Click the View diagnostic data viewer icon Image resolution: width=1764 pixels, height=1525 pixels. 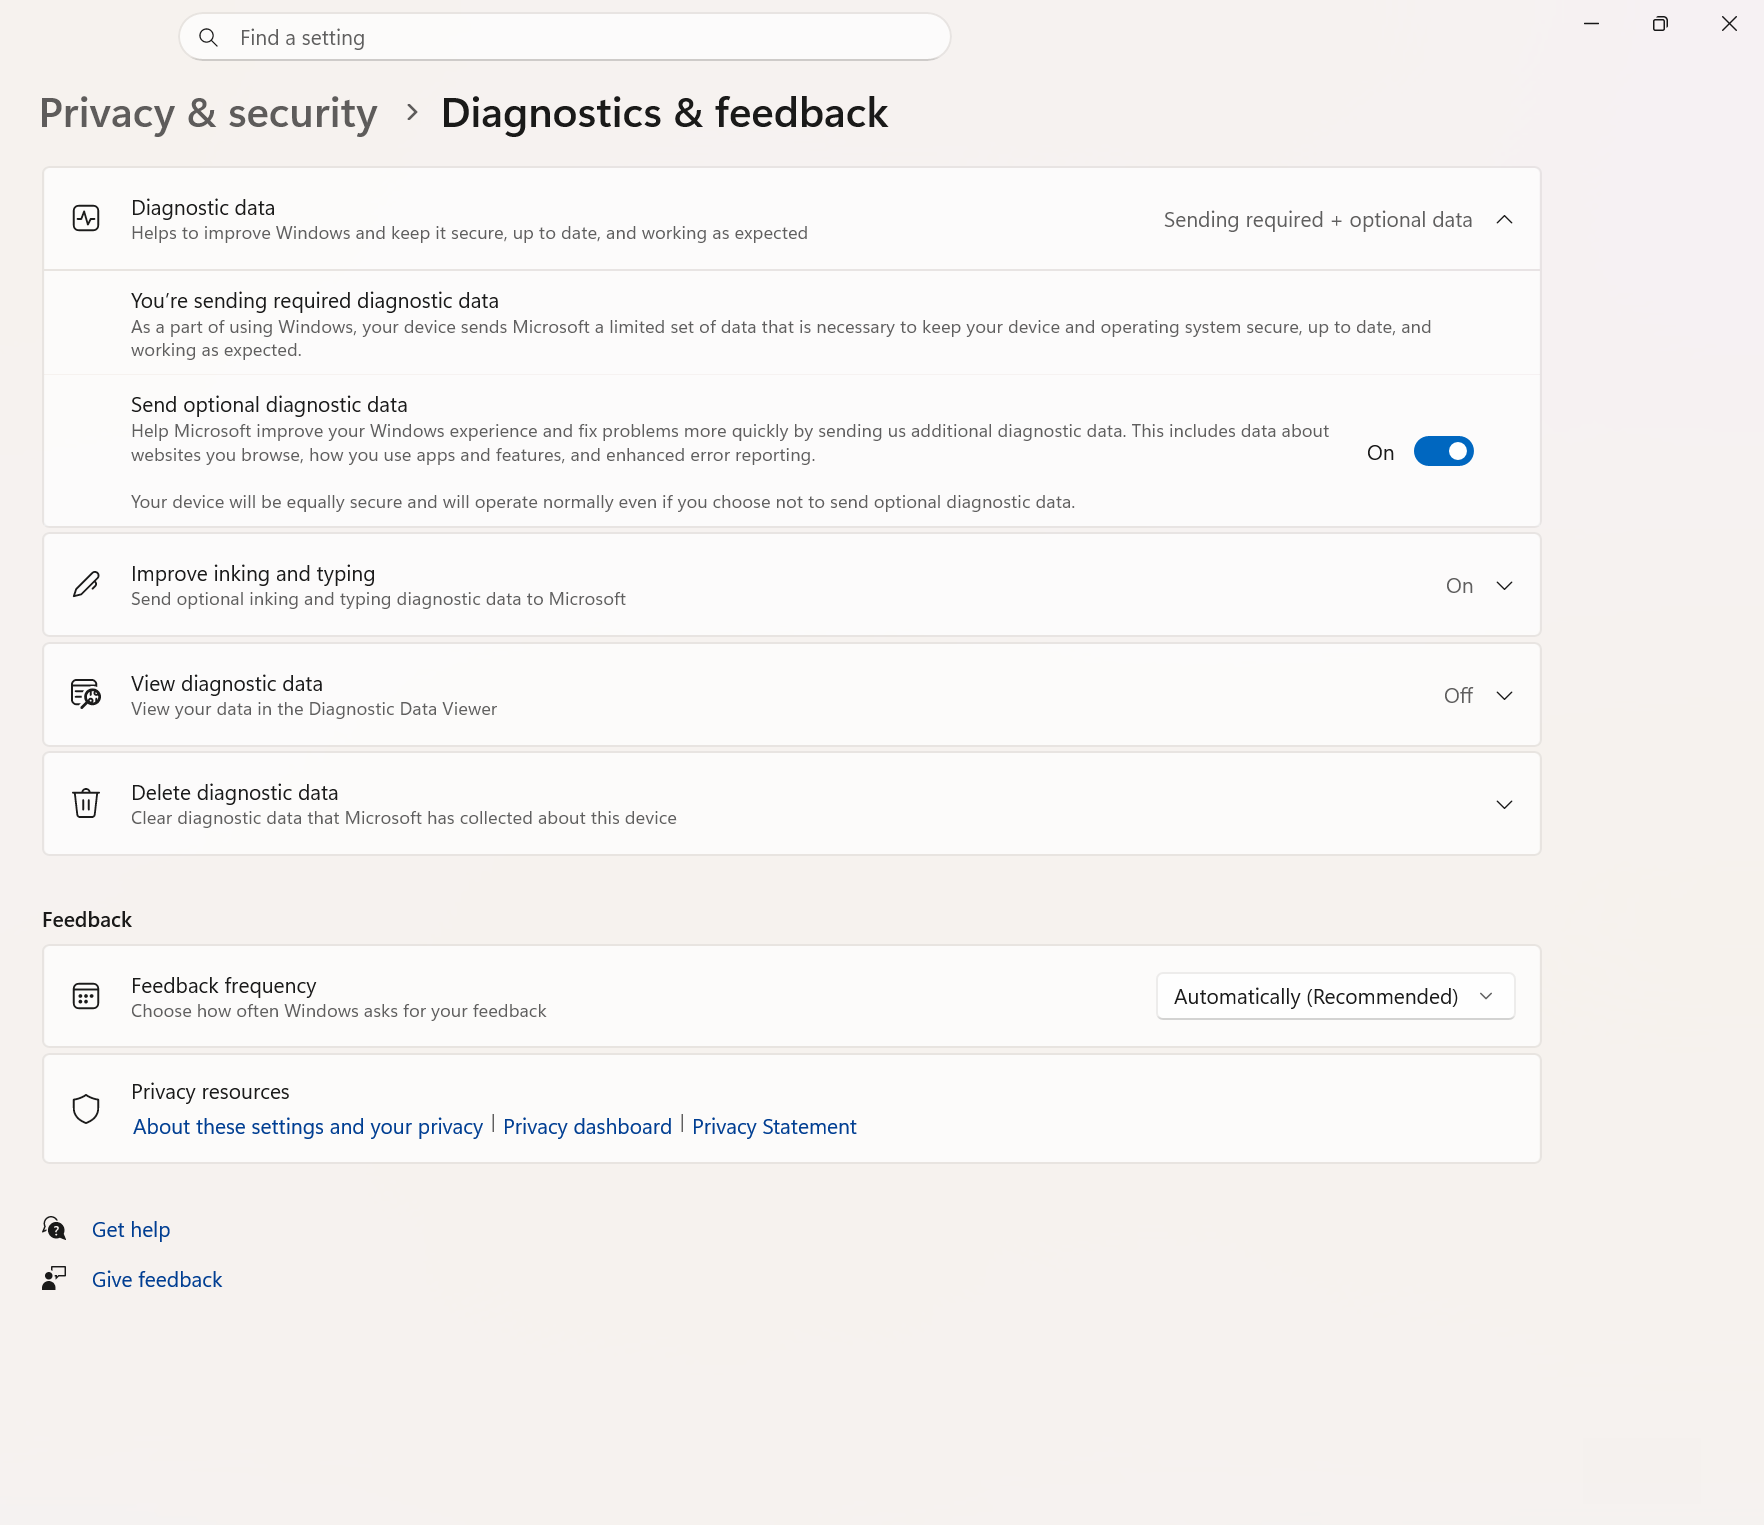click(x=86, y=694)
